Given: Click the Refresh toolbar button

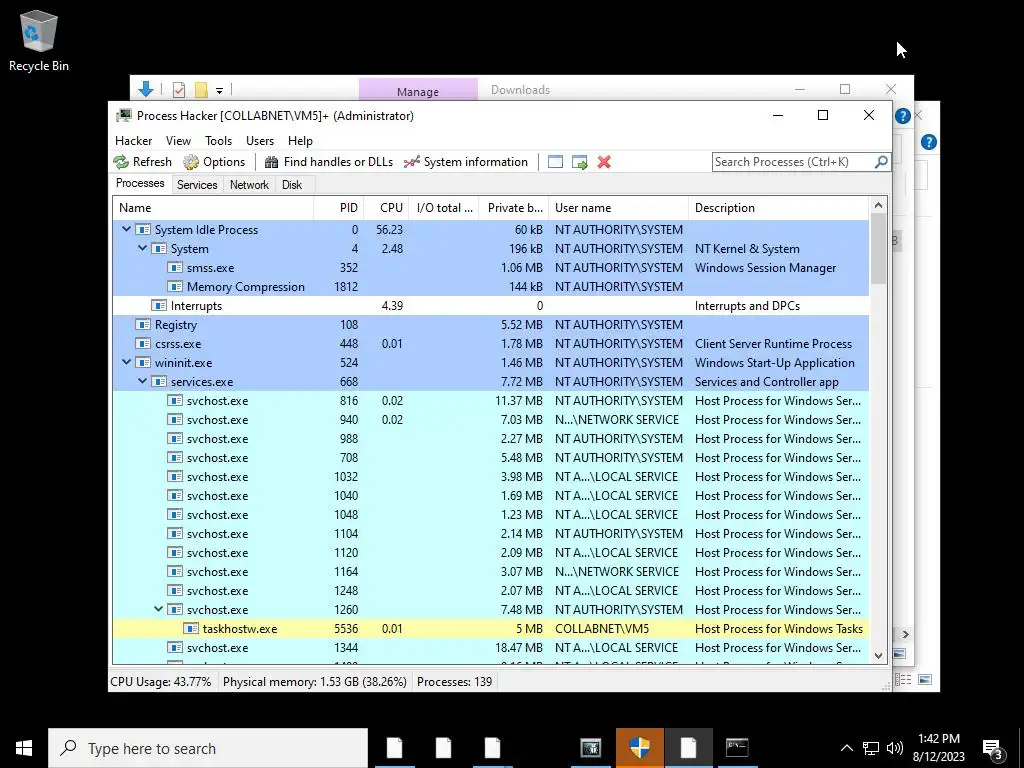Looking at the screenshot, I should pos(142,162).
